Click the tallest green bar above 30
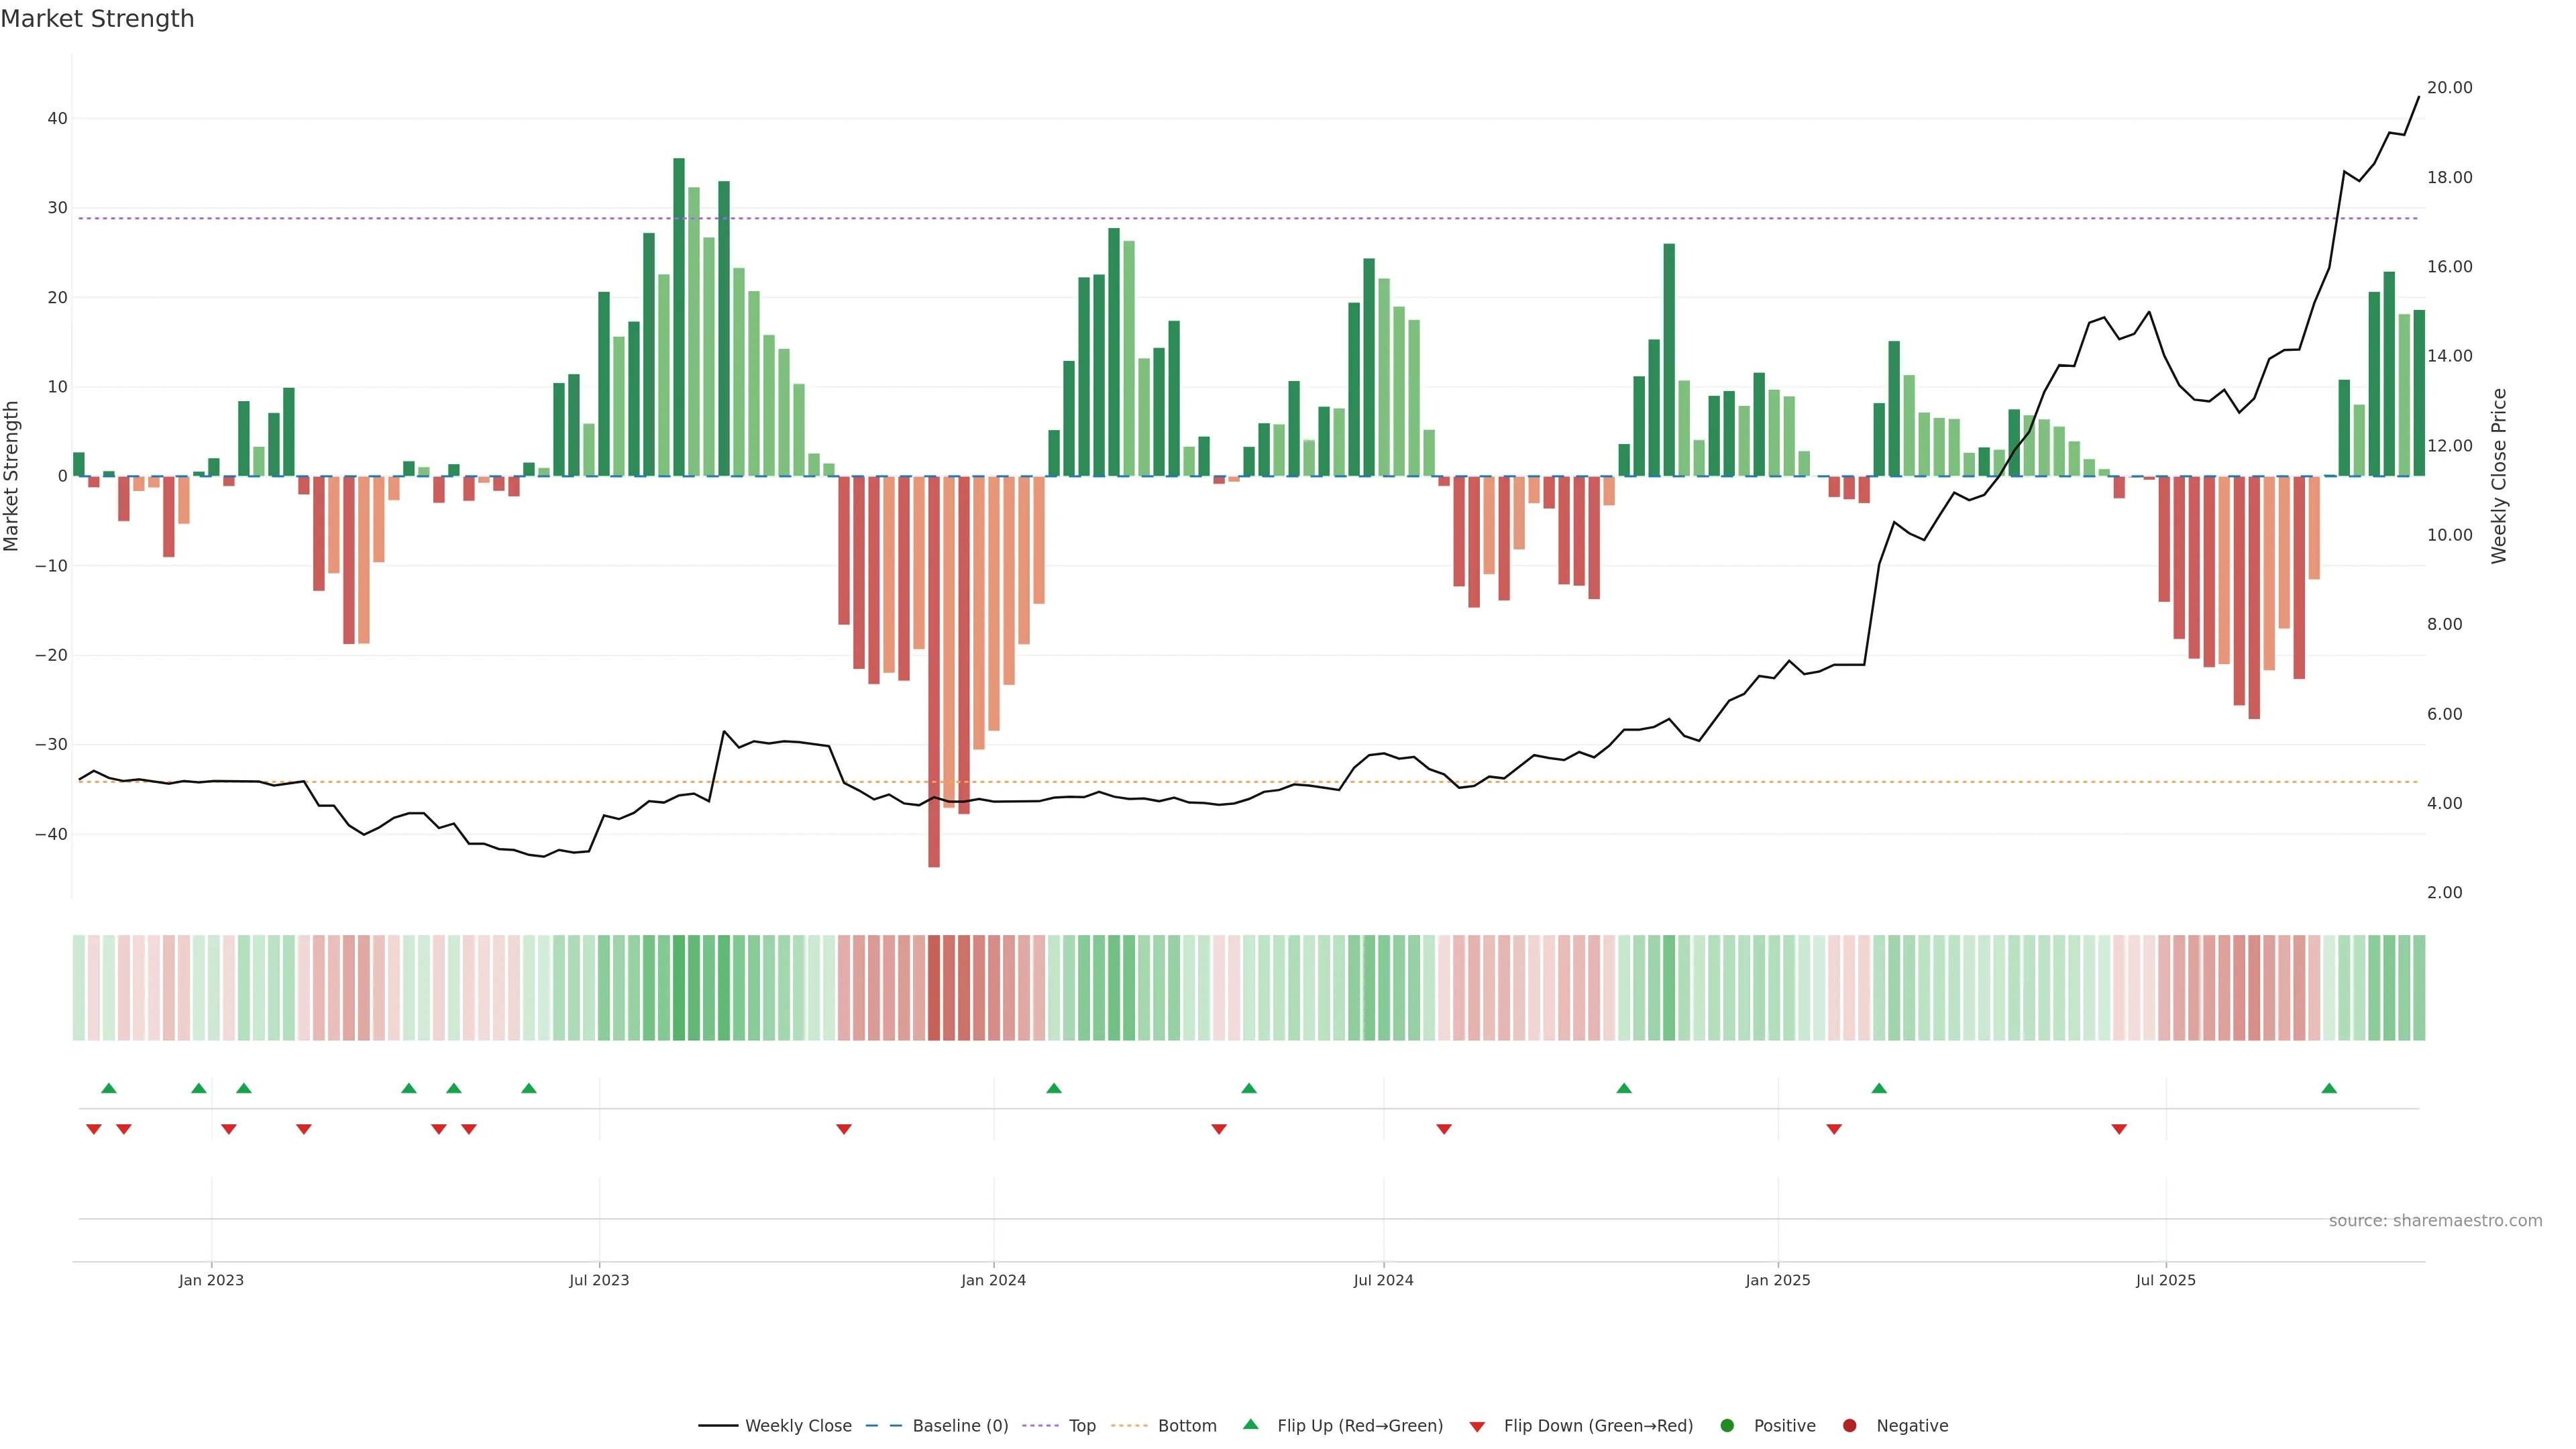The width and height of the screenshot is (2576, 1449). (679, 316)
